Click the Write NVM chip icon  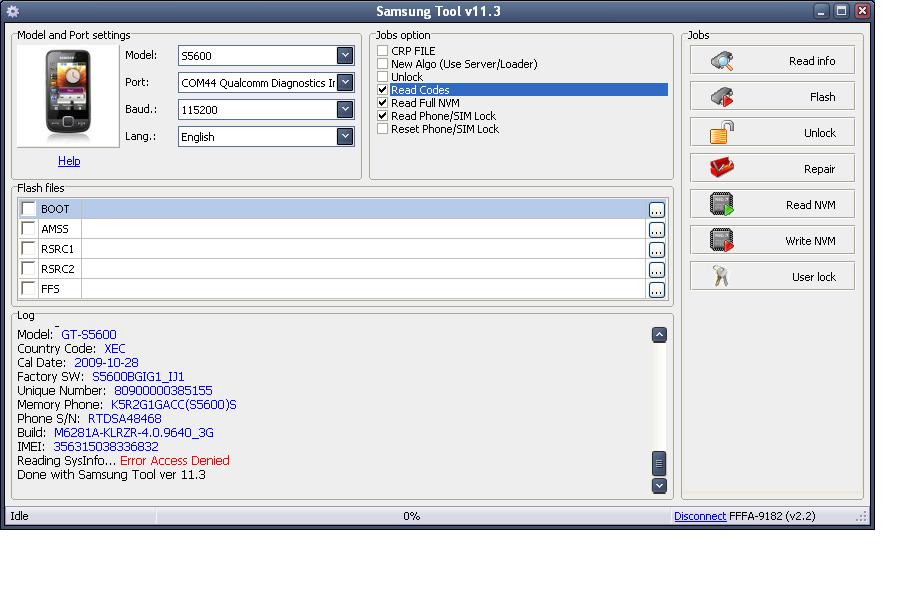722,240
